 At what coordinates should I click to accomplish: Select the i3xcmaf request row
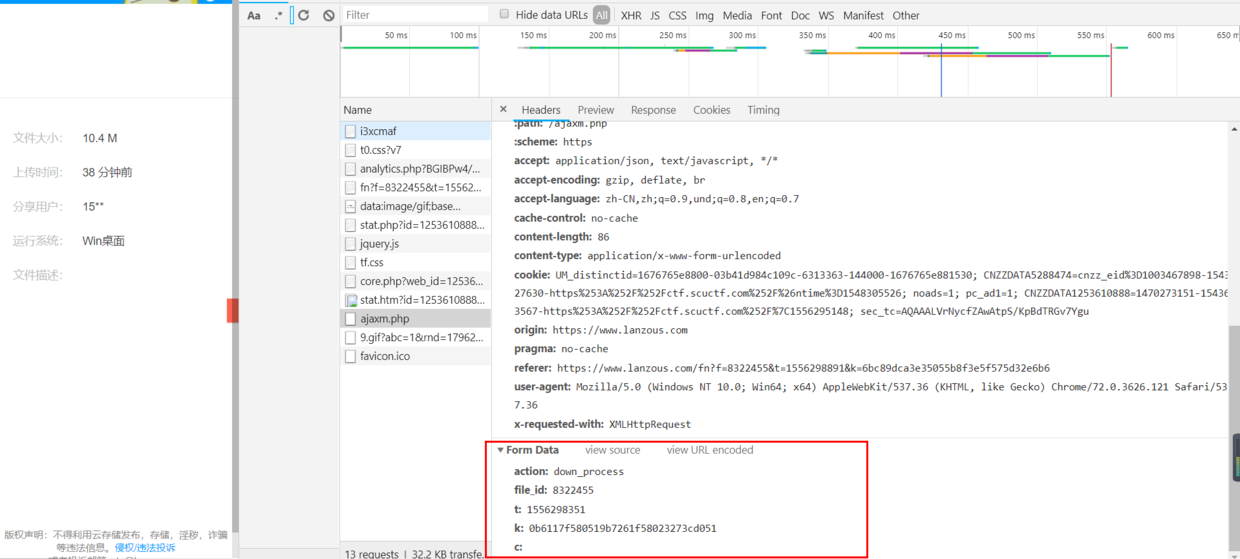coord(415,131)
